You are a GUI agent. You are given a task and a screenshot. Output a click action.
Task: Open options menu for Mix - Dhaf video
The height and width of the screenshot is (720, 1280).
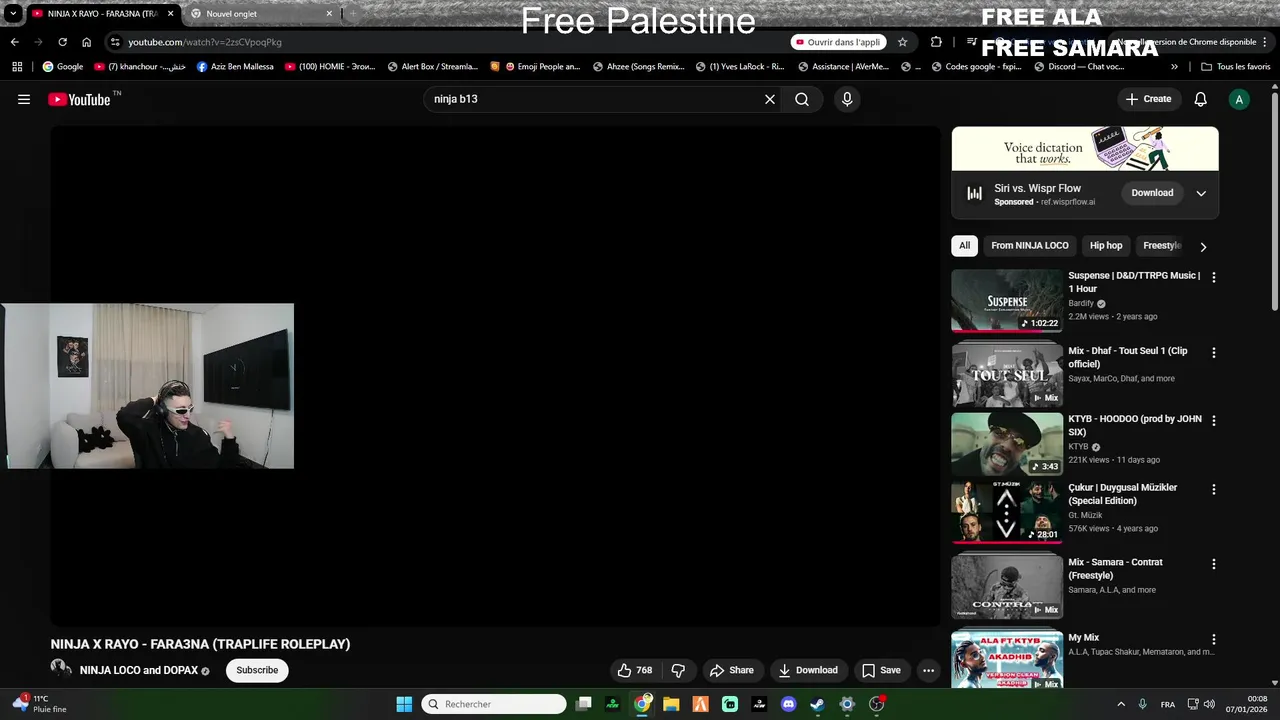[x=1214, y=353]
